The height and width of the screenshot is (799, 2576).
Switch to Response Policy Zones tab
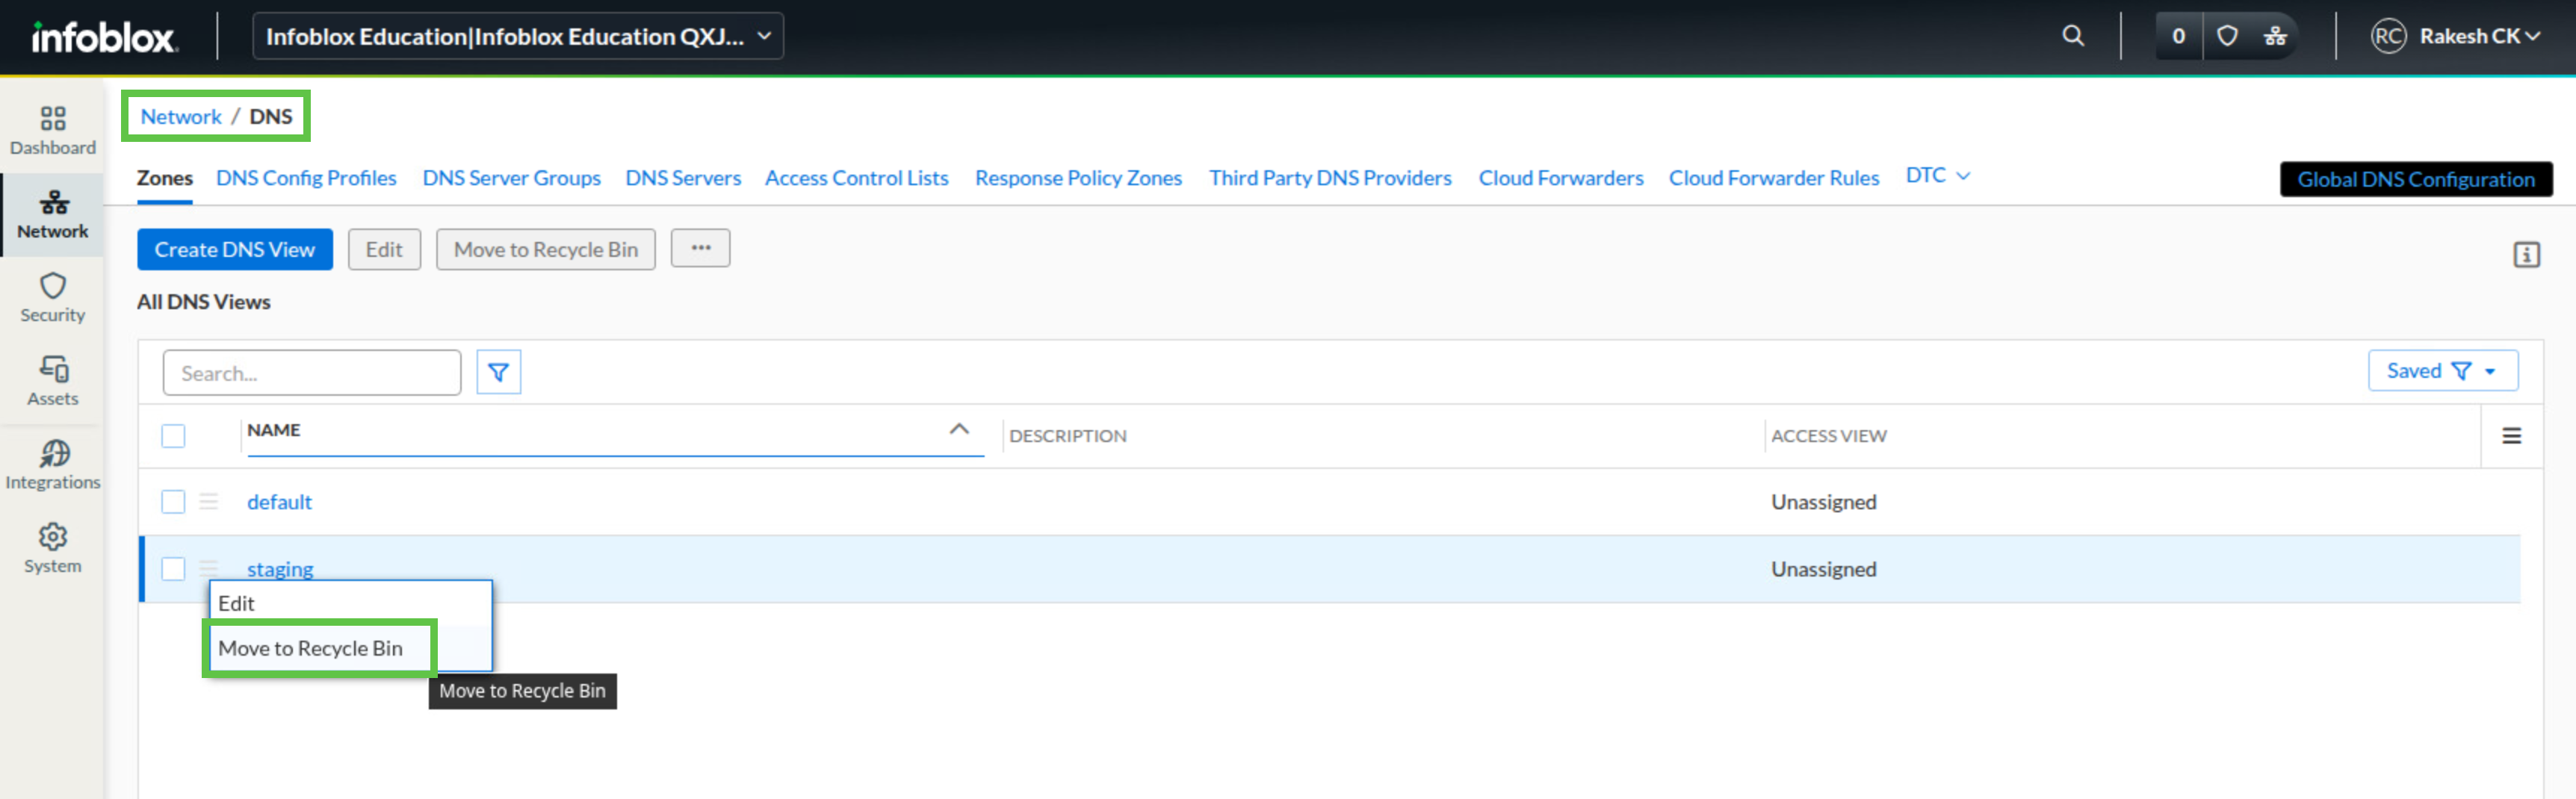[1078, 178]
